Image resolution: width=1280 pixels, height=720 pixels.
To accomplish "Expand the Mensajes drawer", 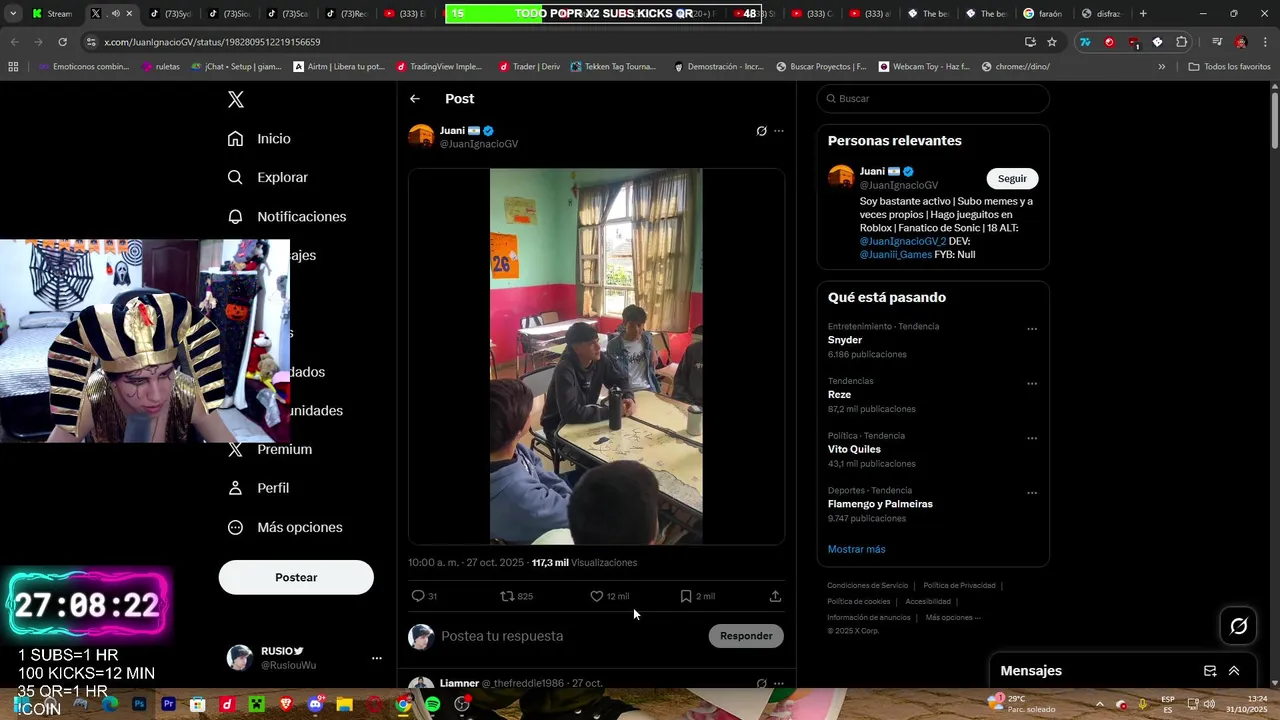I will (x=1234, y=671).
